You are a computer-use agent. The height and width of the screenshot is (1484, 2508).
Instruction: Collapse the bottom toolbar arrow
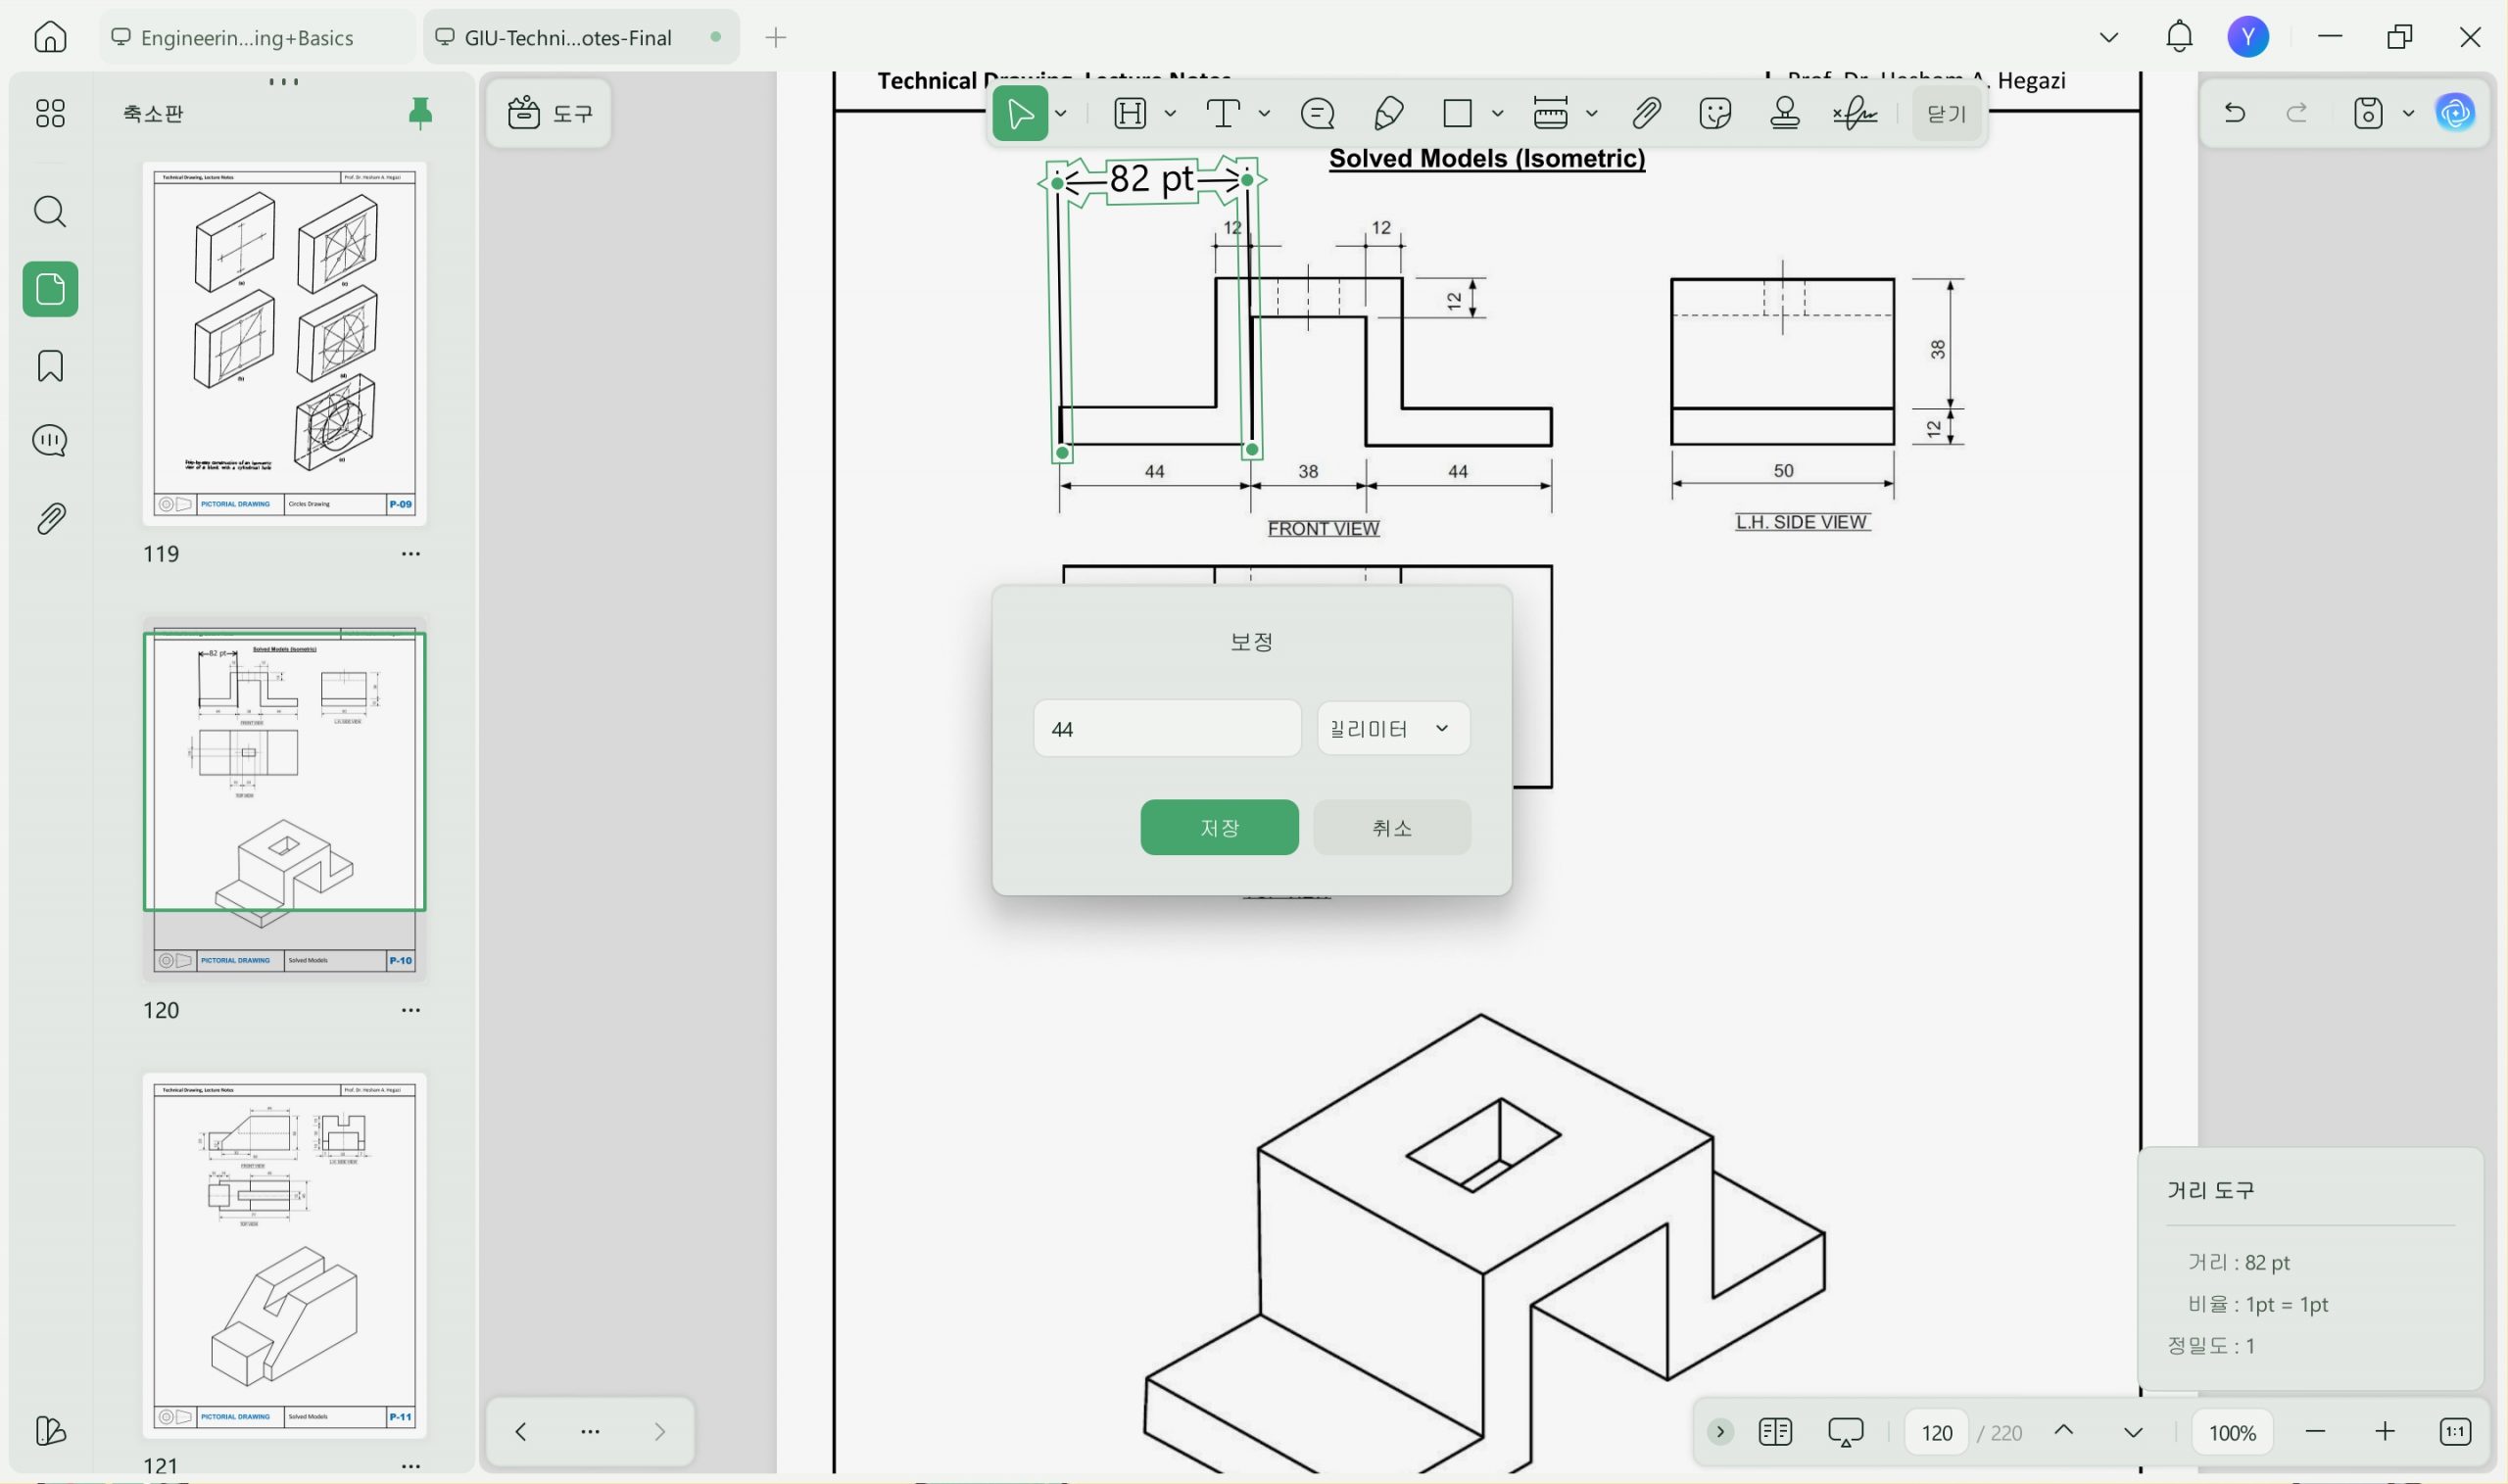pos(1720,1431)
